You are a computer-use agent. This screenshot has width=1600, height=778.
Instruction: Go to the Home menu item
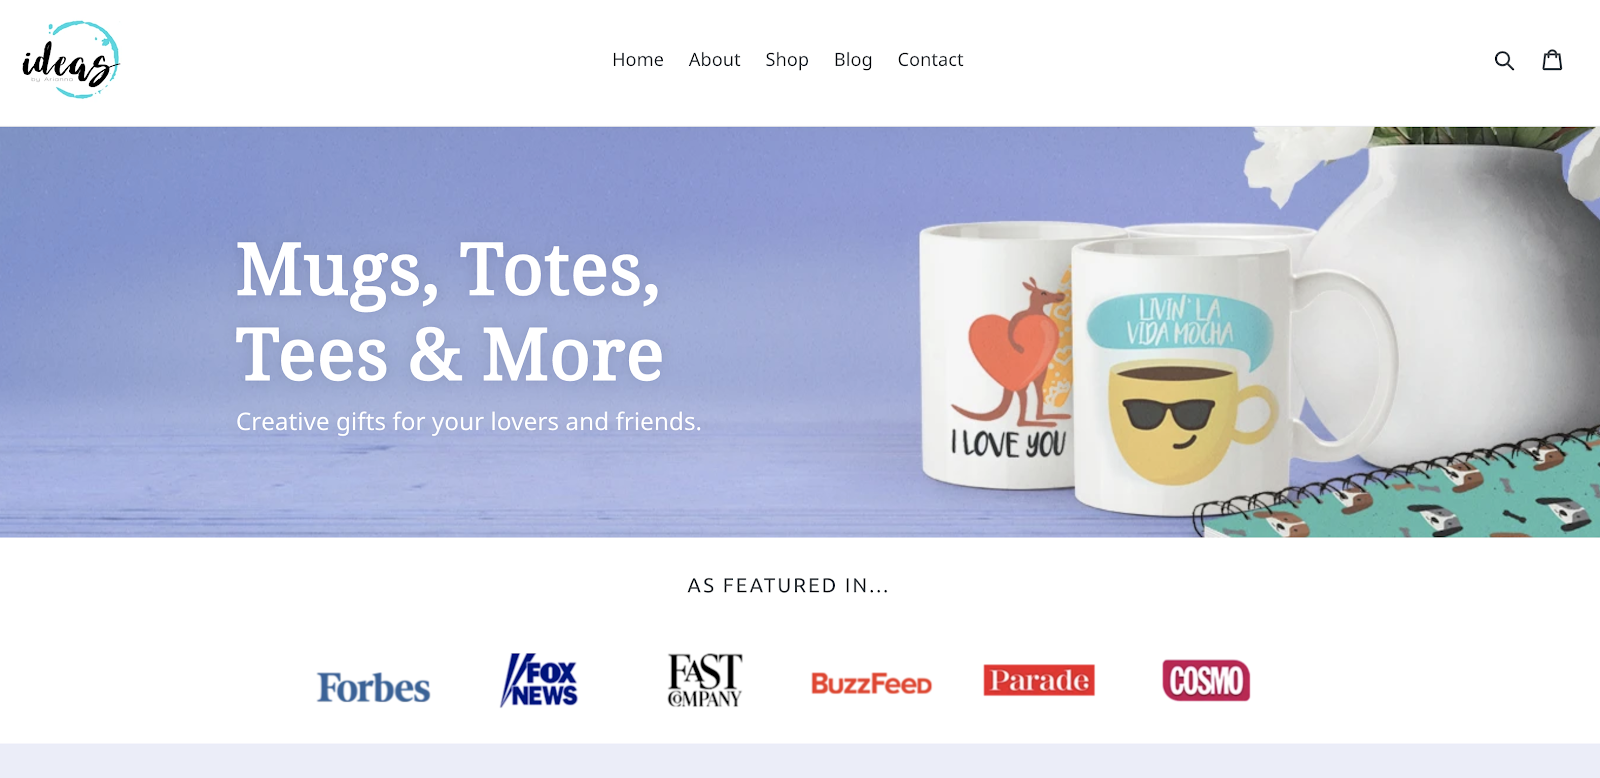coord(638,60)
